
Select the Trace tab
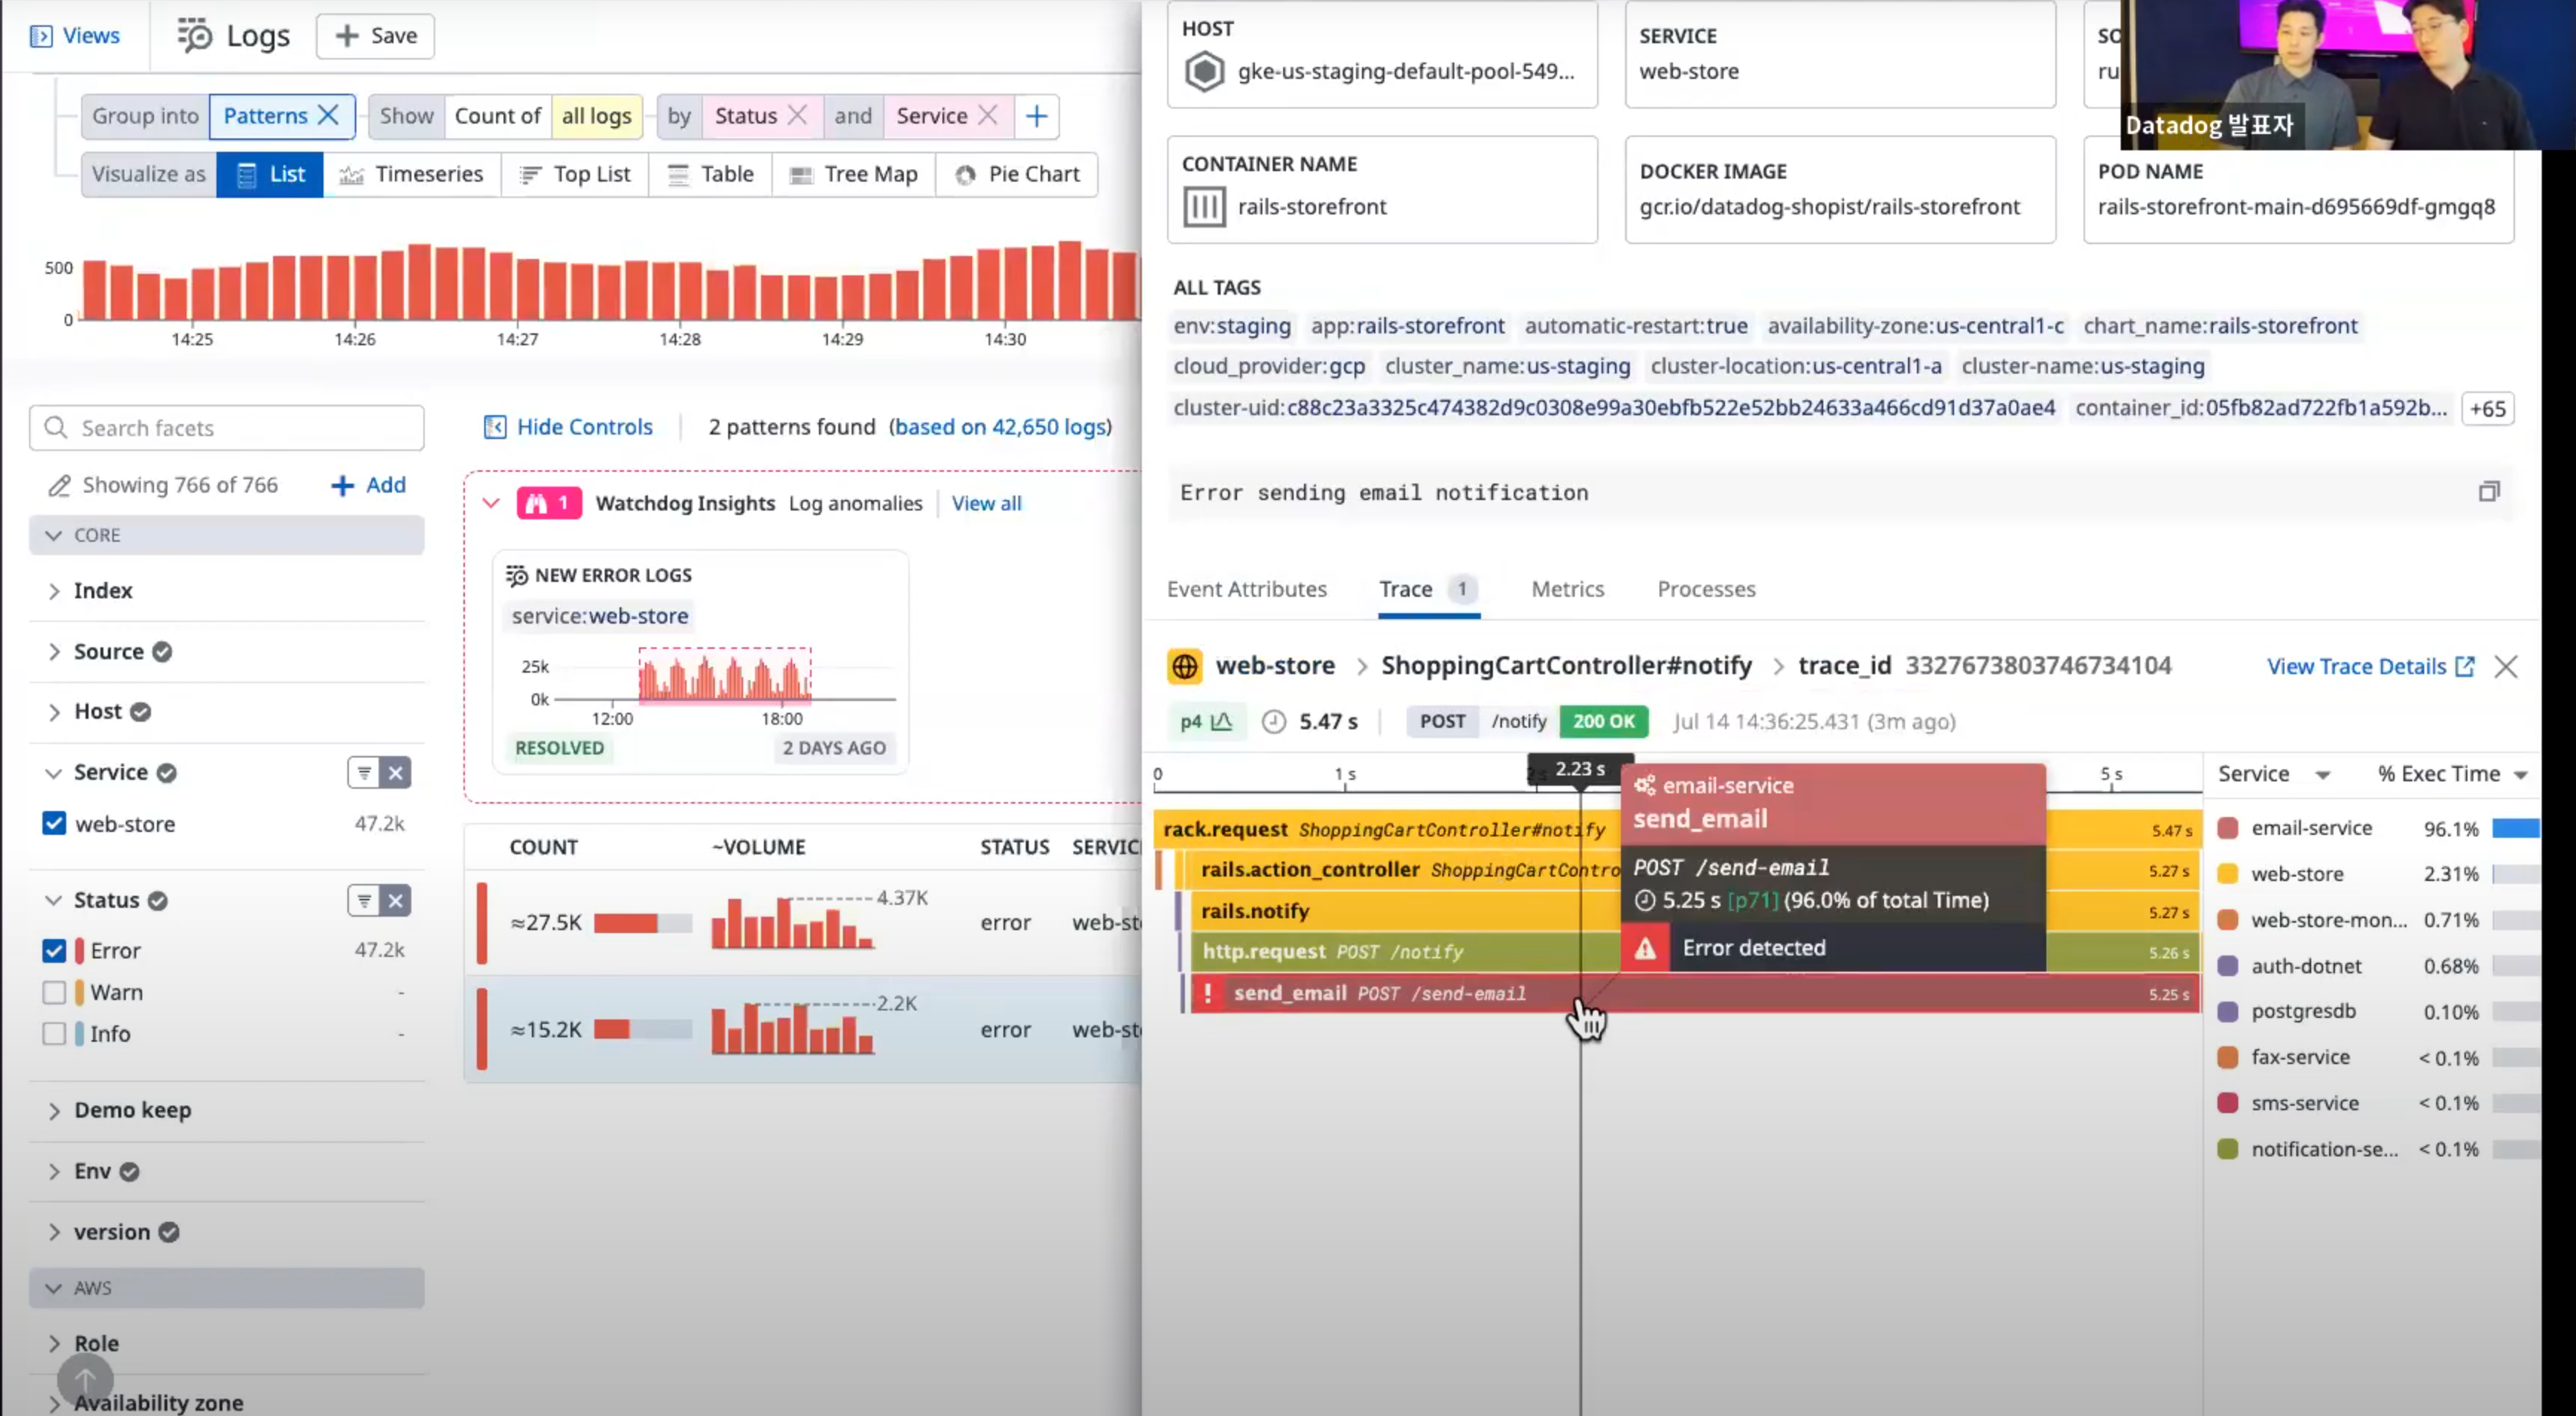(x=1428, y=589)
